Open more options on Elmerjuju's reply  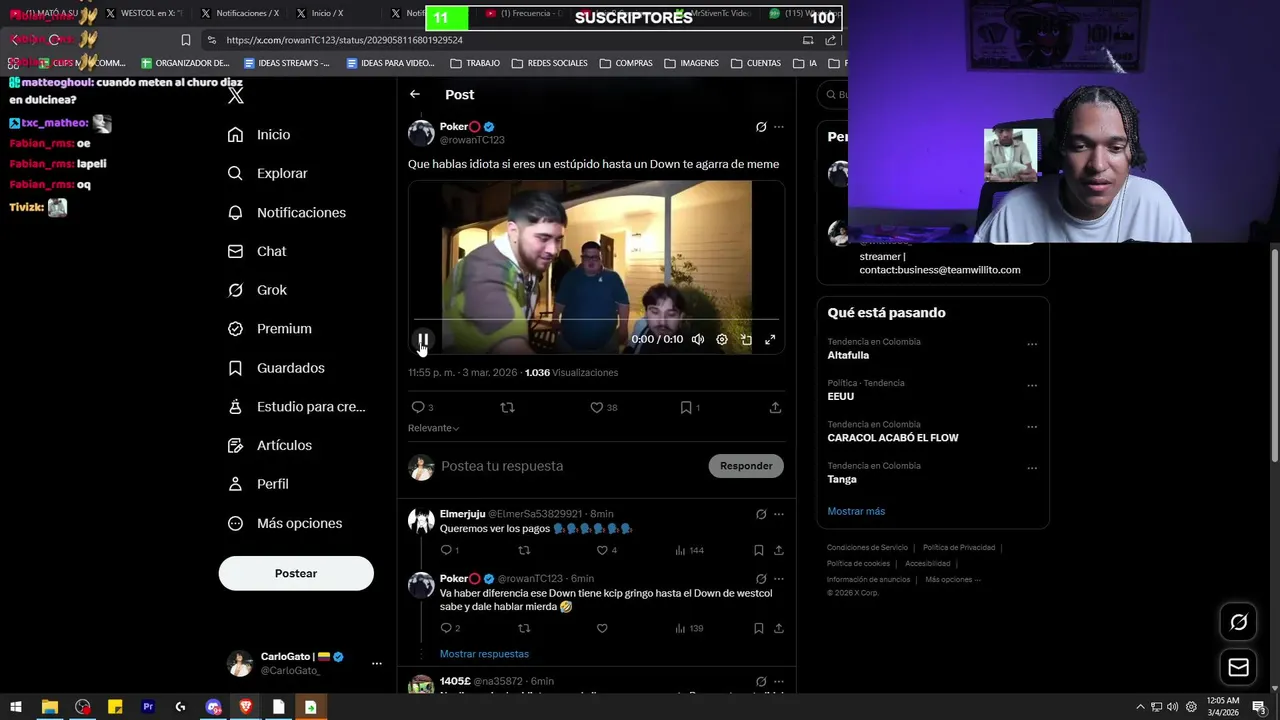pos(779,514)
